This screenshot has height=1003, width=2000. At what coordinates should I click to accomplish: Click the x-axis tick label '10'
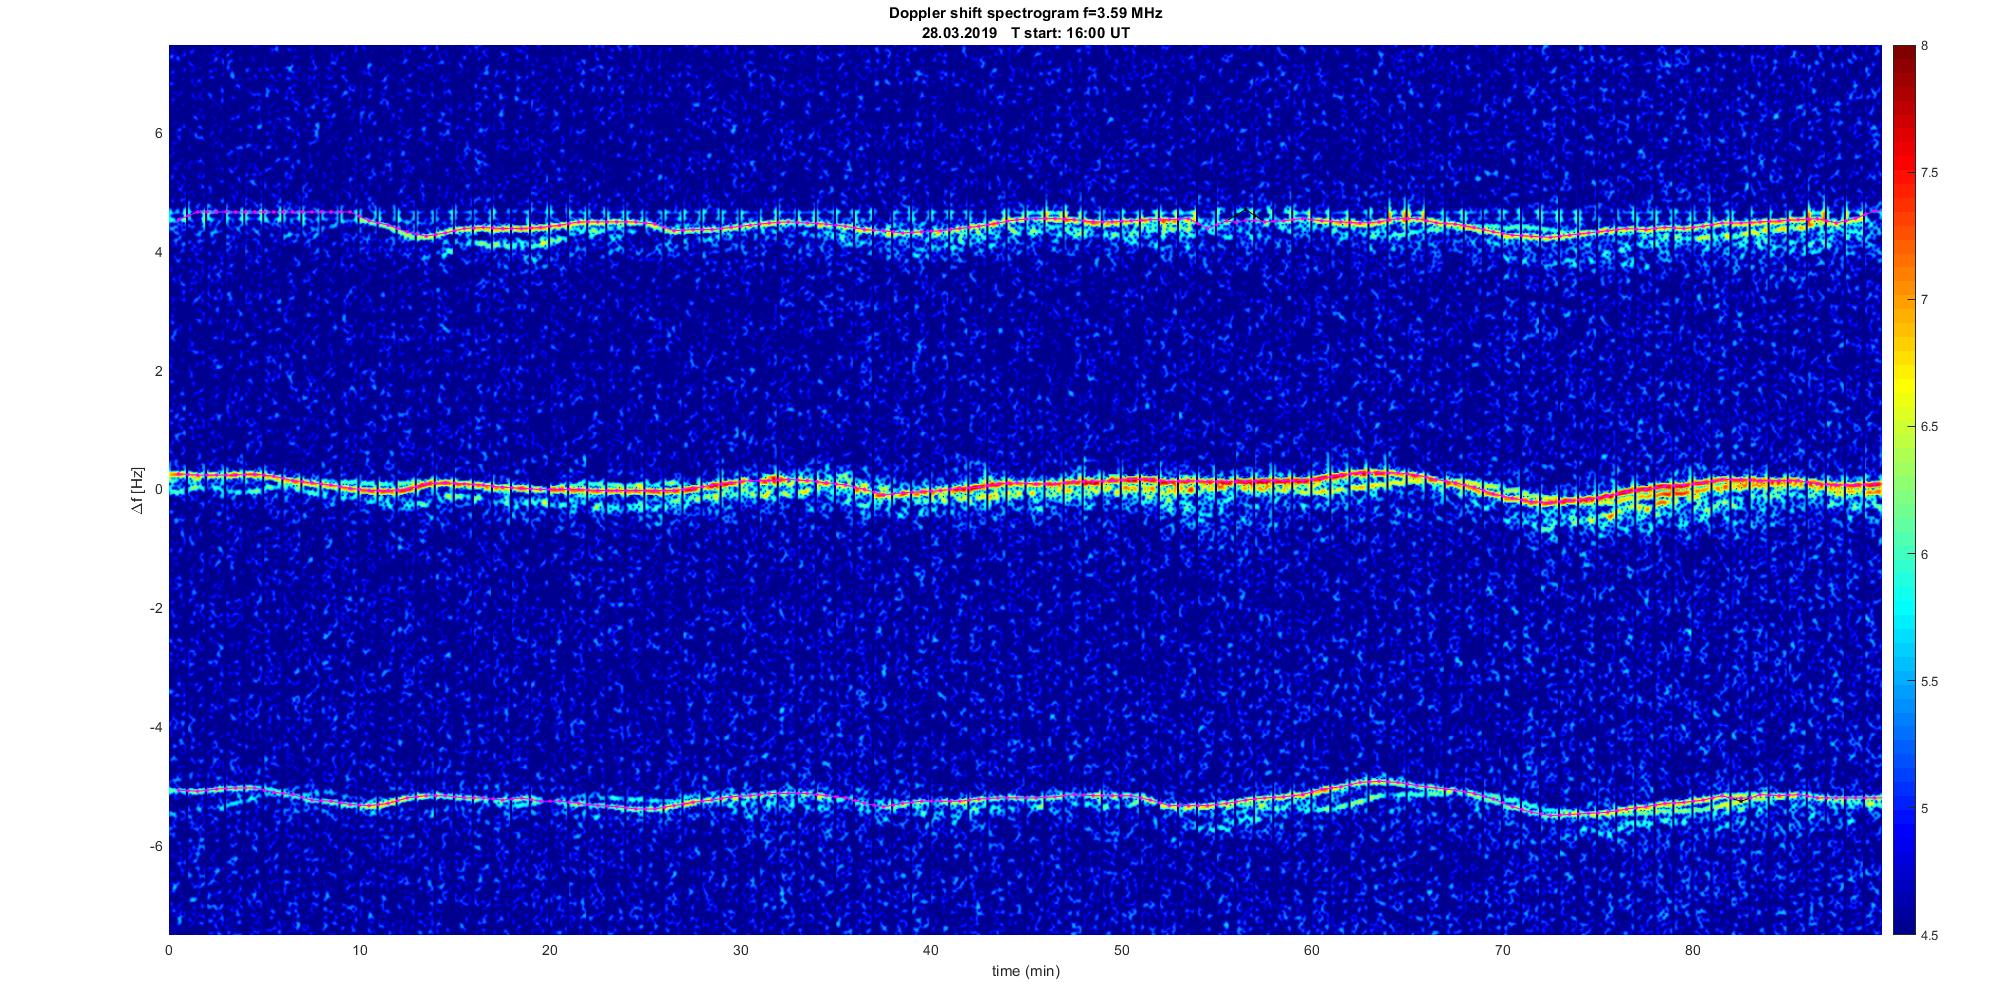(x=359, y=950)
